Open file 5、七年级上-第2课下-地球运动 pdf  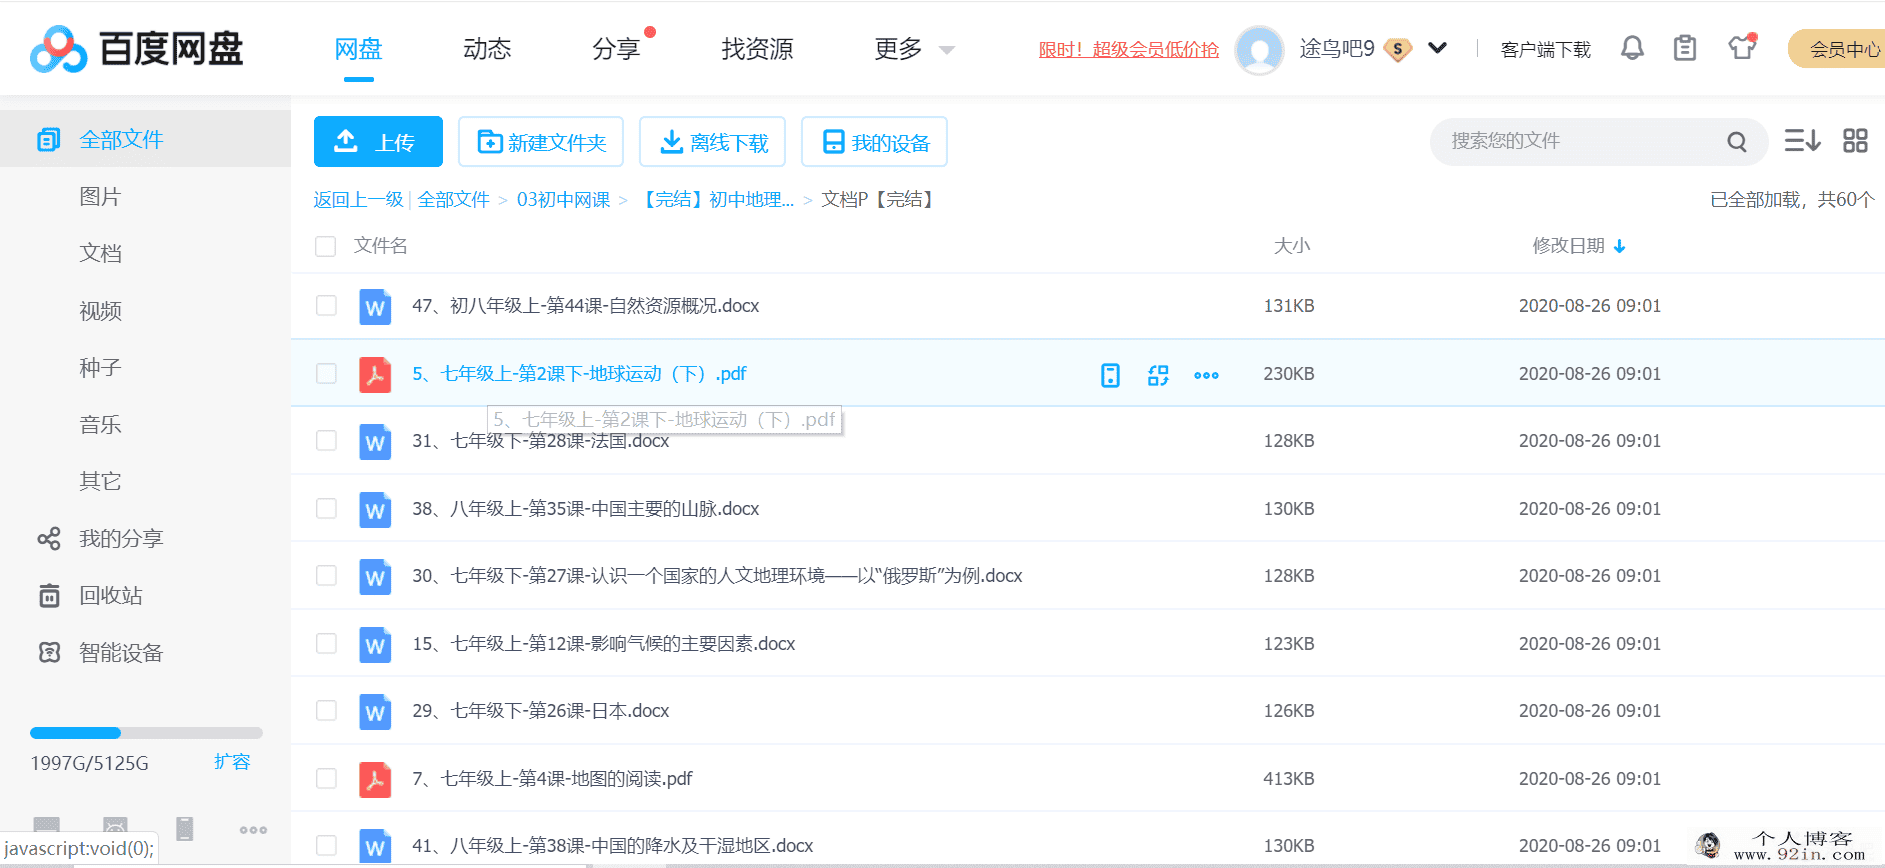click(x=579, y=374)
